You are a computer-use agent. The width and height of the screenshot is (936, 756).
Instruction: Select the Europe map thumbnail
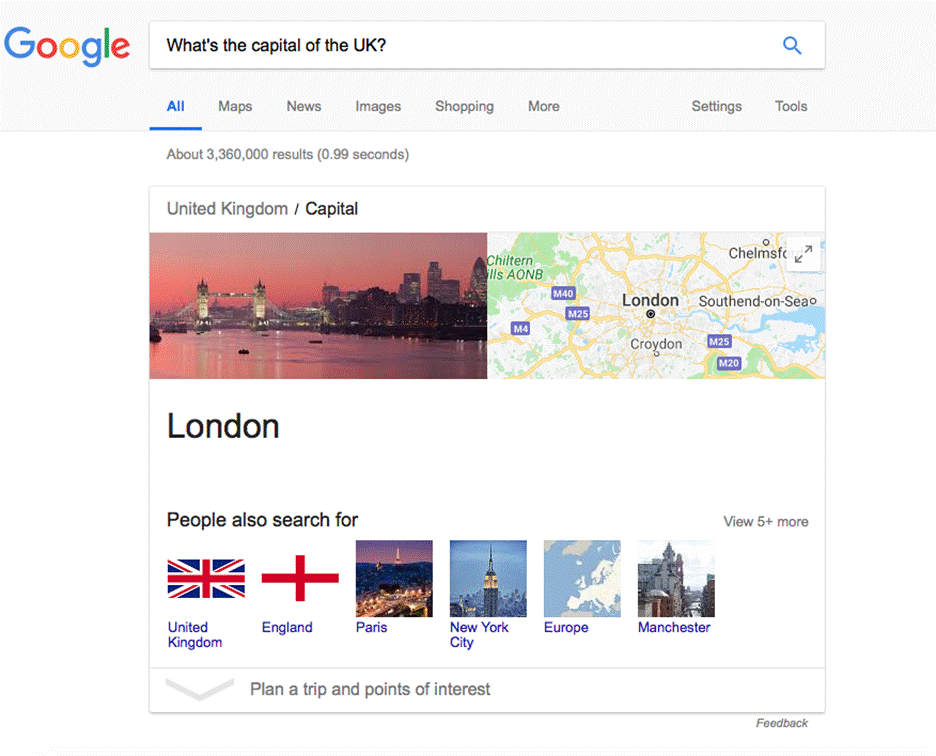582,578
